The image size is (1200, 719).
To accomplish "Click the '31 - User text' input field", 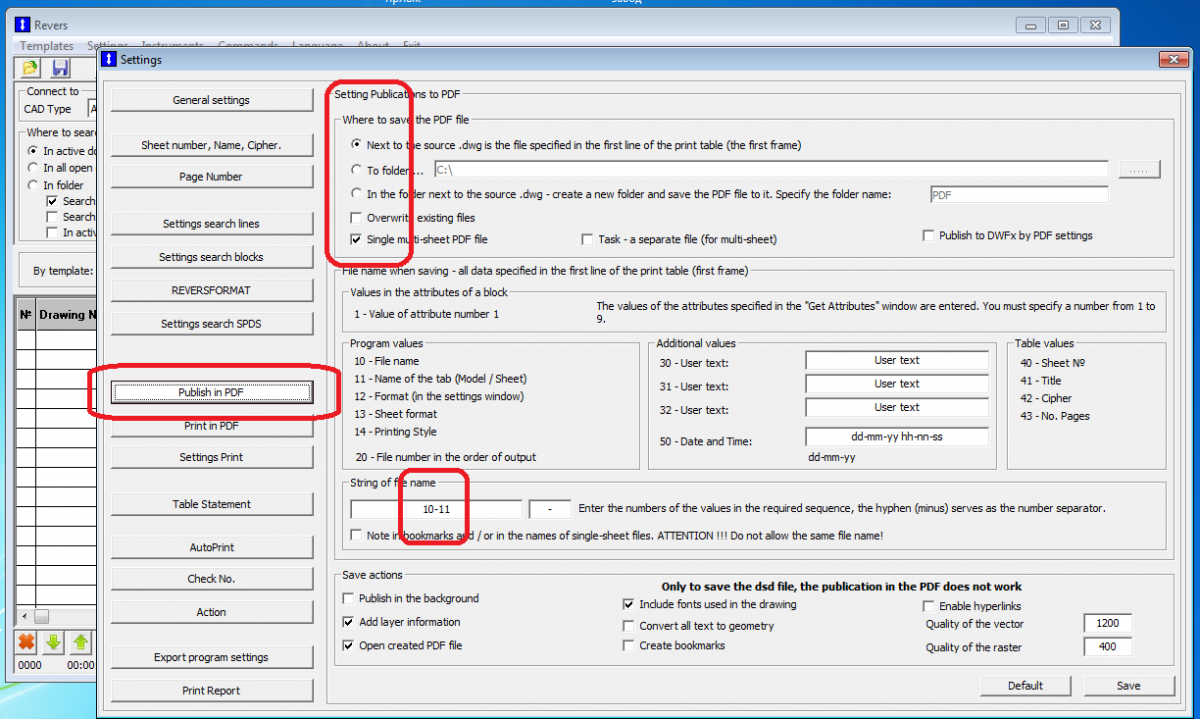I will [x=896, y=384].
